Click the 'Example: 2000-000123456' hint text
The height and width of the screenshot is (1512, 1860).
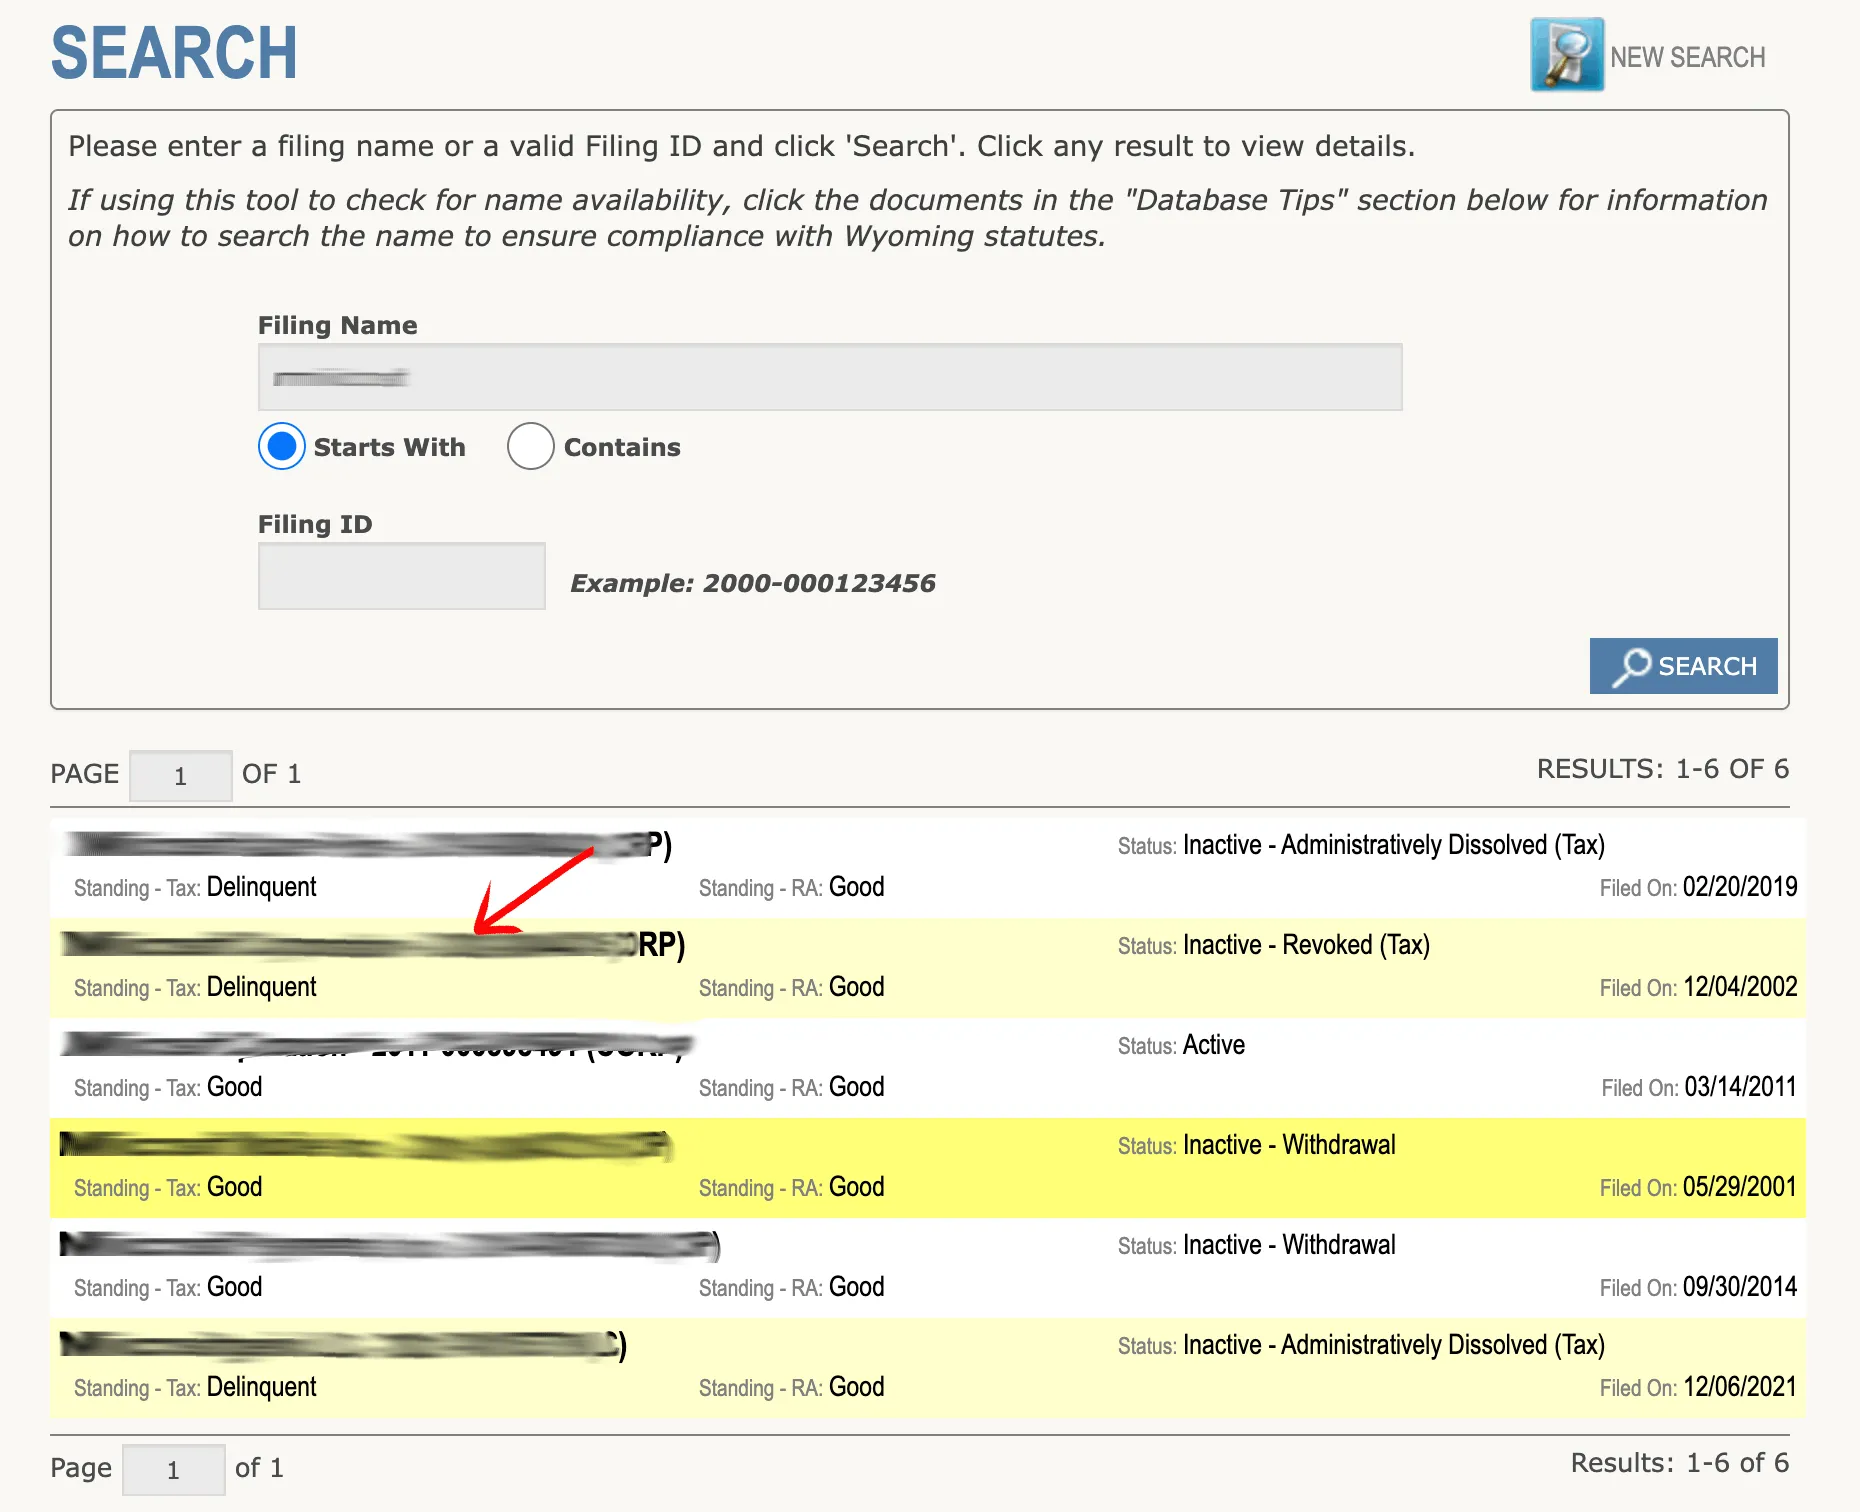click(x=753, y=583)
